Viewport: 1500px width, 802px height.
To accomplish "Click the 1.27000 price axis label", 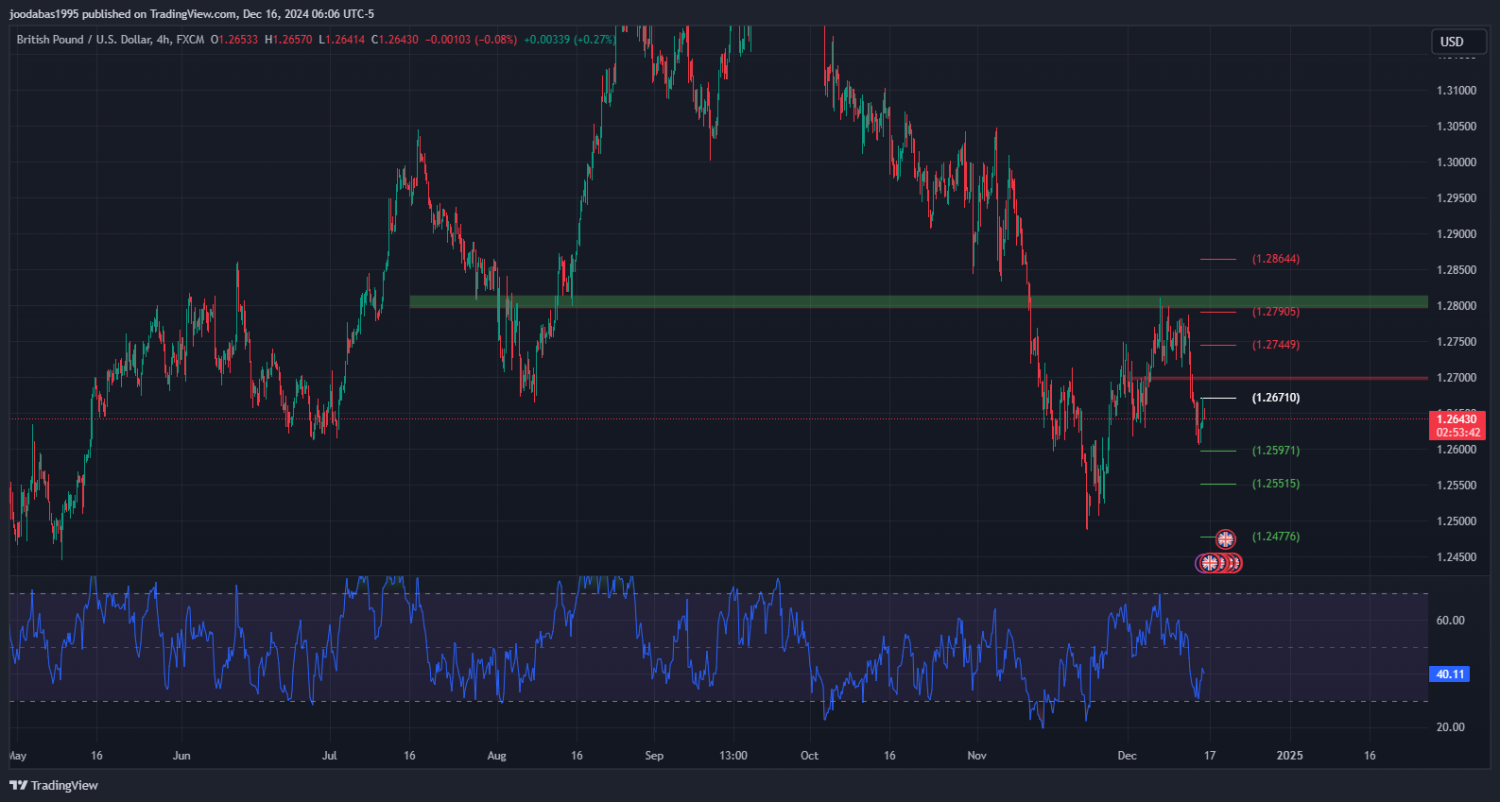I will [x=1455, y=378].
